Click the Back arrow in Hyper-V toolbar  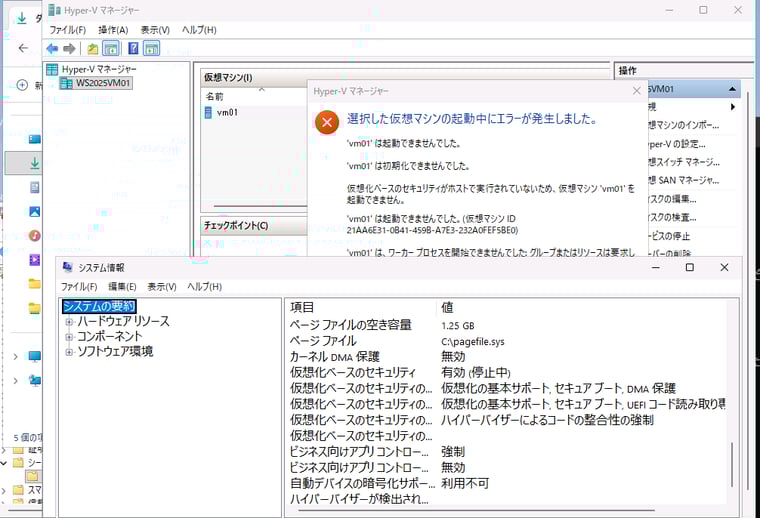pos(52,48)
